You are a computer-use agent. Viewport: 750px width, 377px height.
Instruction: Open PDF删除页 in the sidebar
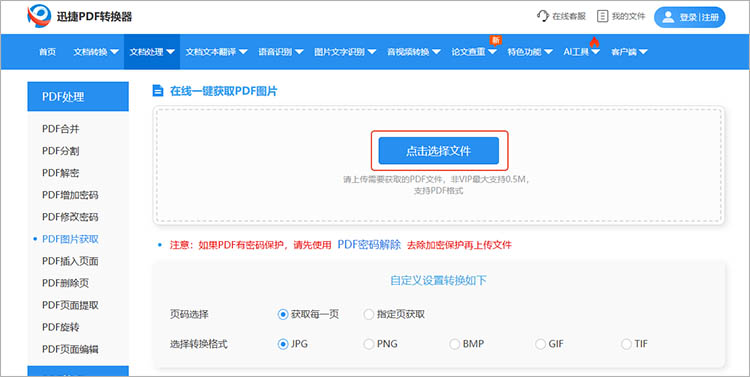pos(66,283)
